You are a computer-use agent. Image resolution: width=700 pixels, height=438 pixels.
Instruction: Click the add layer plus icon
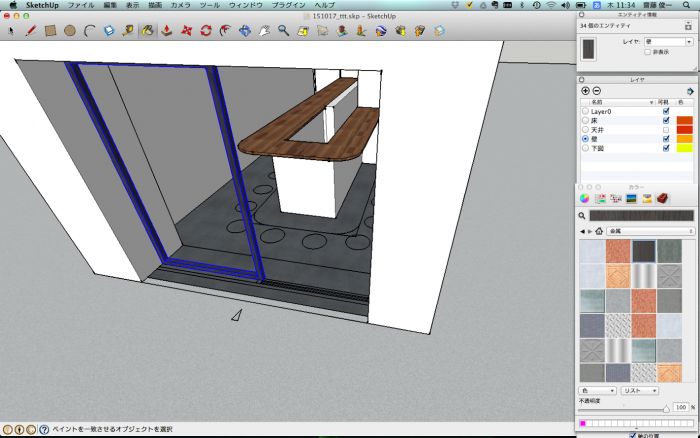pos(585,91)
